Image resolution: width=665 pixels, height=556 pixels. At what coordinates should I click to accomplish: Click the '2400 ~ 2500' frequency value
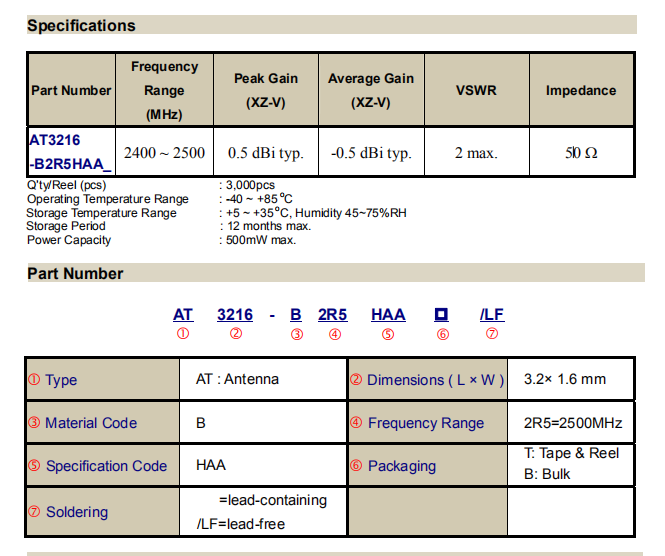coord(164,153)
